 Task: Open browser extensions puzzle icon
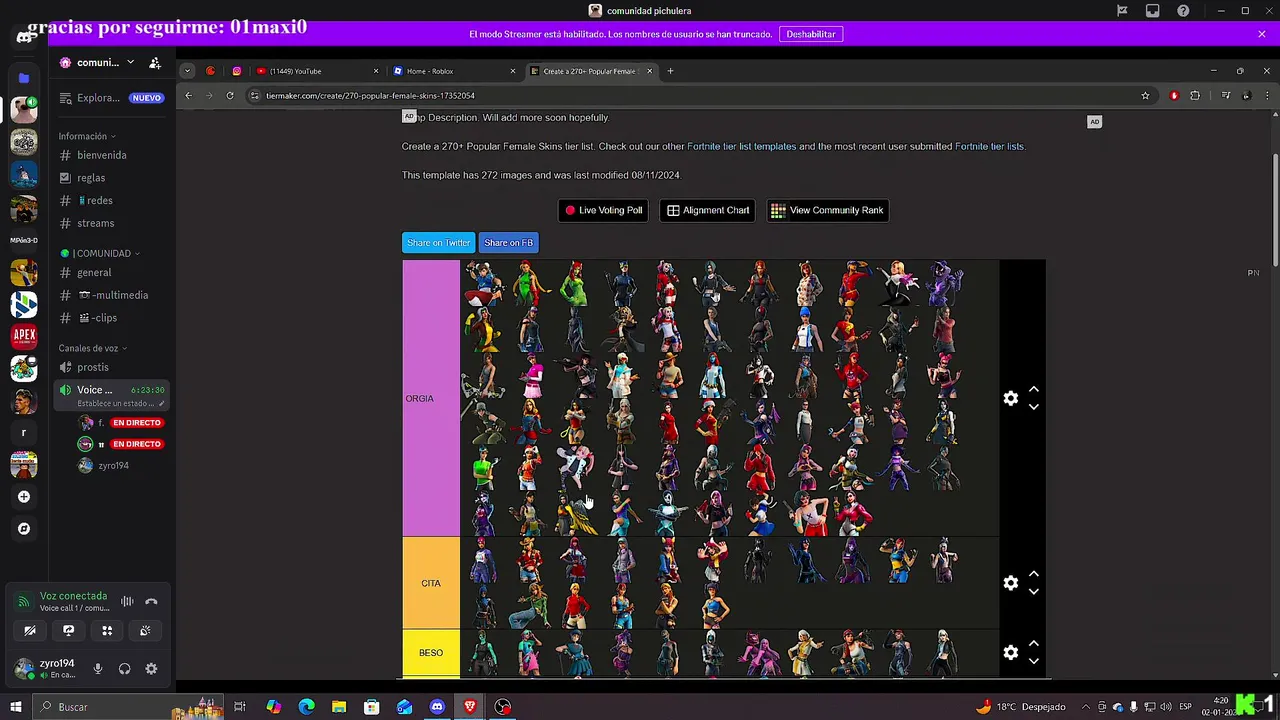point(1195,96)
